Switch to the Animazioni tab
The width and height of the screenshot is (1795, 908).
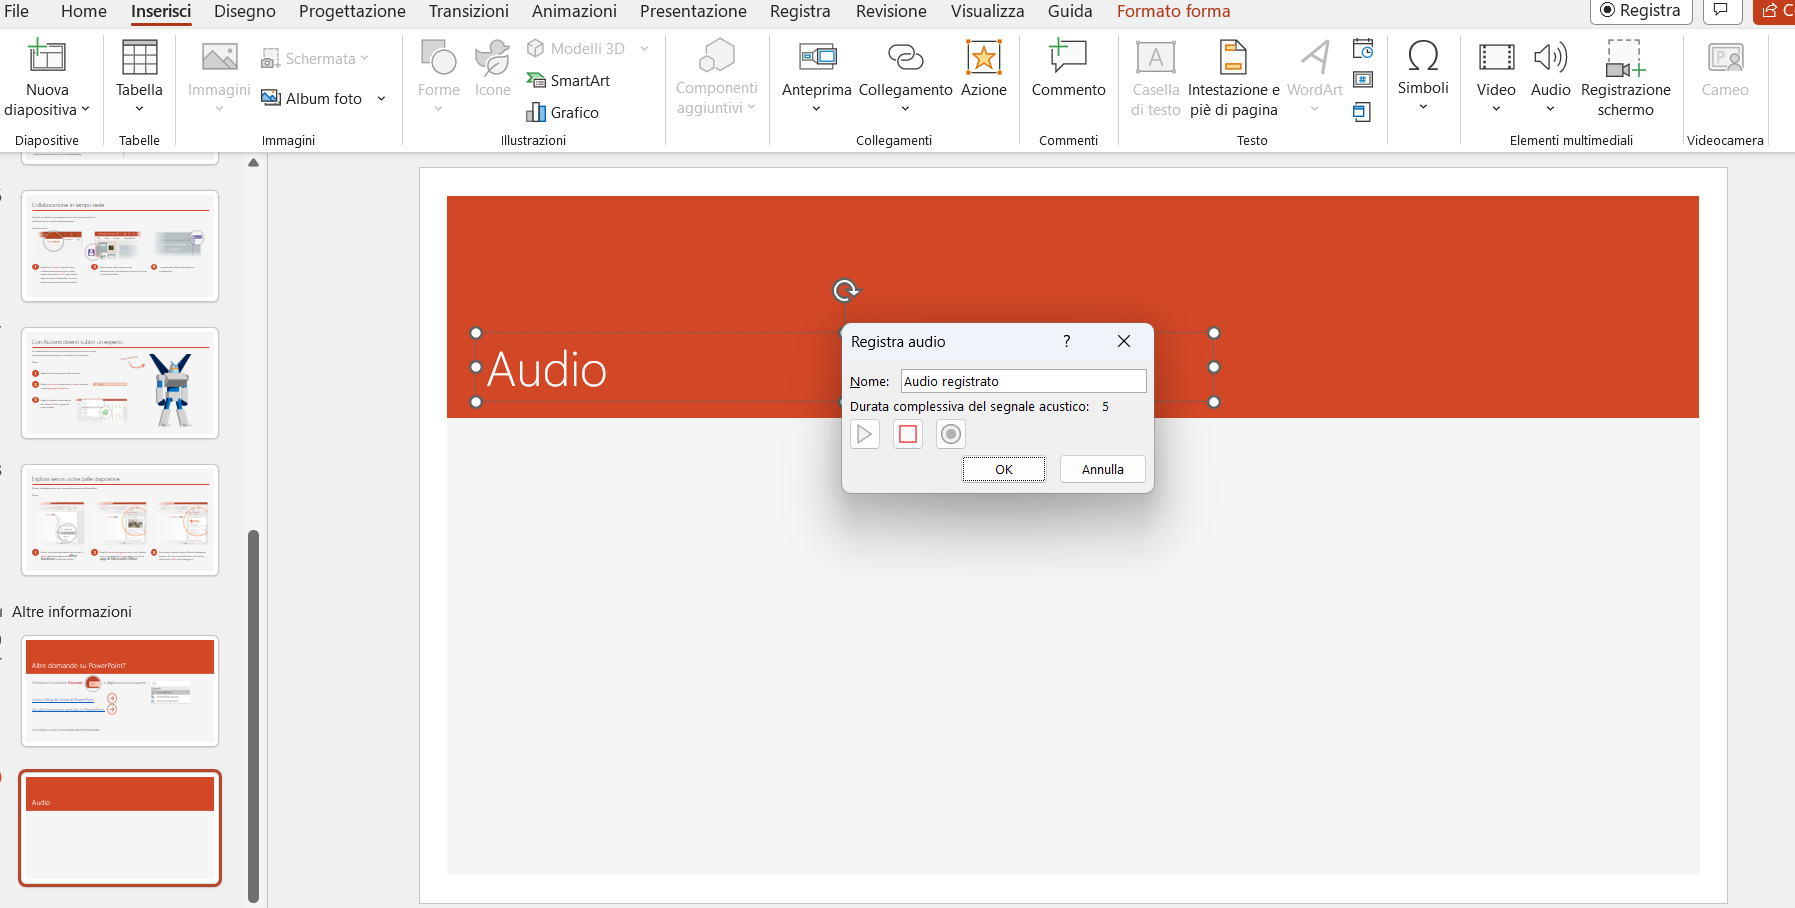point(574,11)
